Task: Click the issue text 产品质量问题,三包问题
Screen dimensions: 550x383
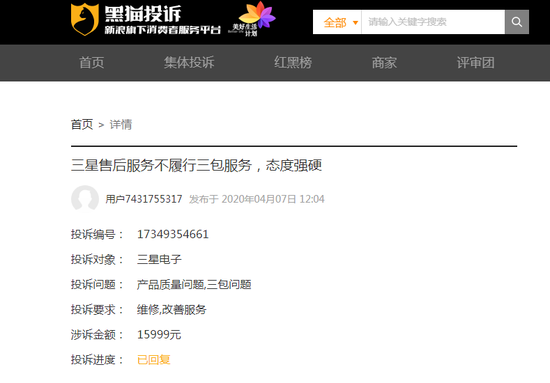Action: (x=194, y=284)
